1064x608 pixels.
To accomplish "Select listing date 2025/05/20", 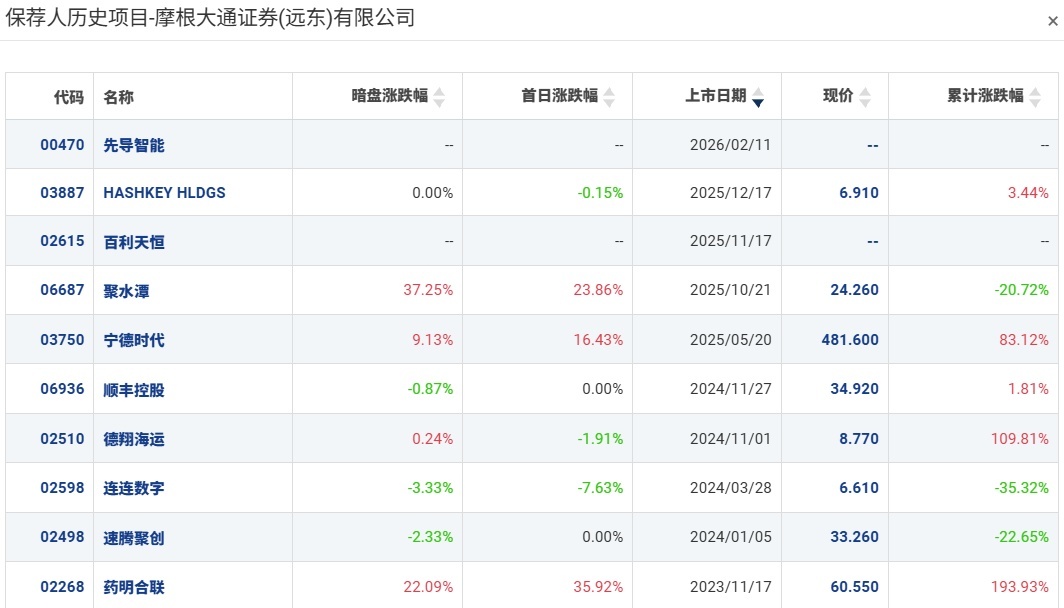I will tap(731, 339).
